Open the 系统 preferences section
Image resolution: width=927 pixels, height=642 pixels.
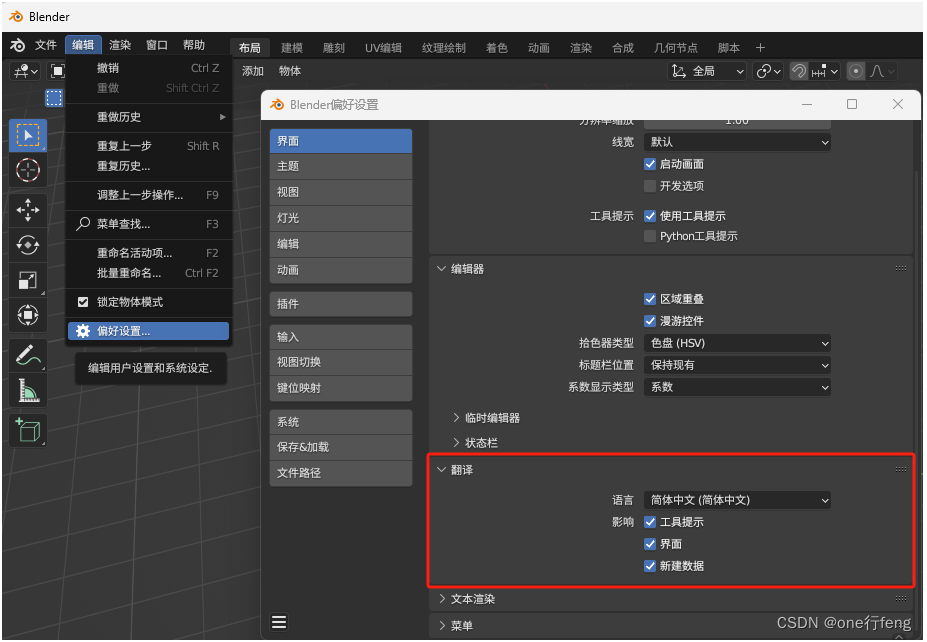[341, 422]
